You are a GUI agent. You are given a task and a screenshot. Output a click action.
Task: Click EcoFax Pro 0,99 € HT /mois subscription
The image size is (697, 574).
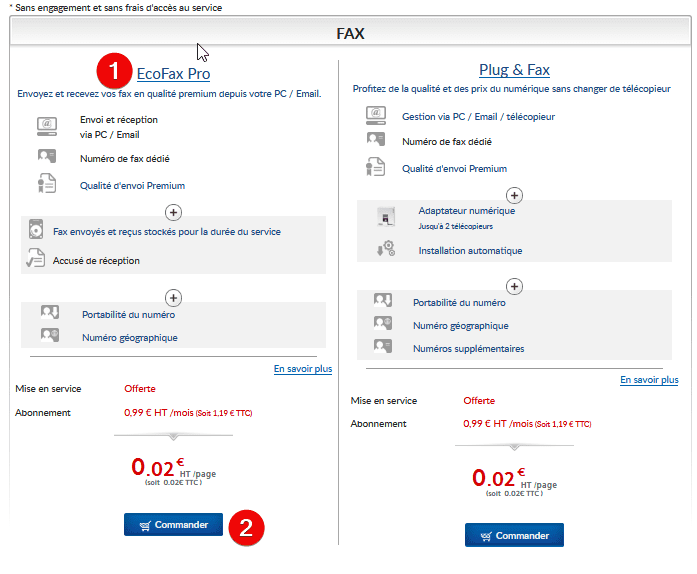click(188, 413)
